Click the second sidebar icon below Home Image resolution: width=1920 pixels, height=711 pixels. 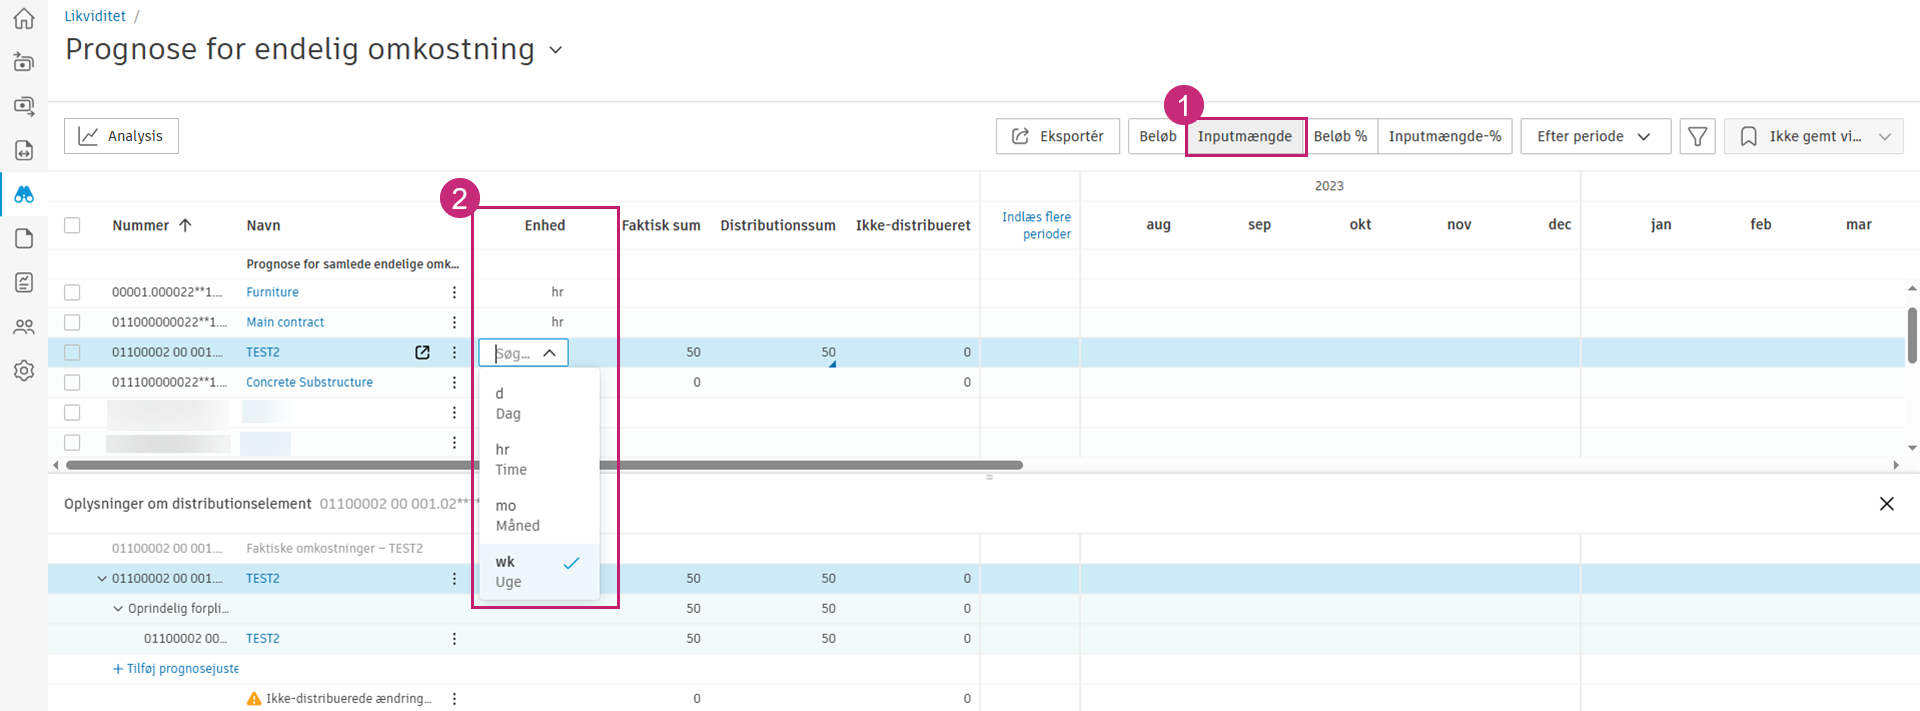(24, 62)
